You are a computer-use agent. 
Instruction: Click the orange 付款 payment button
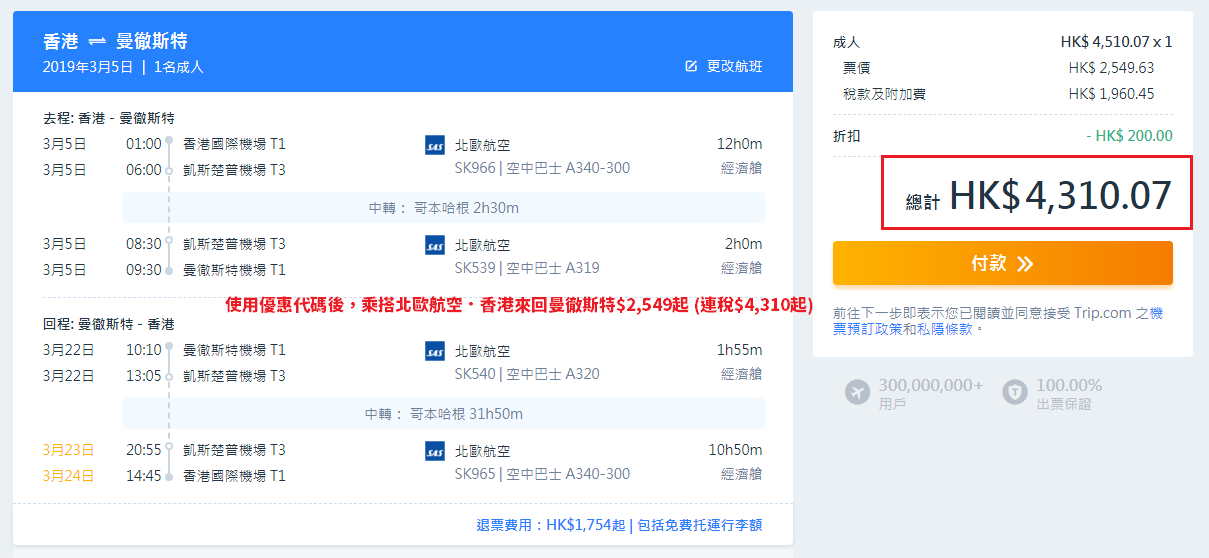pos(1003,263)
